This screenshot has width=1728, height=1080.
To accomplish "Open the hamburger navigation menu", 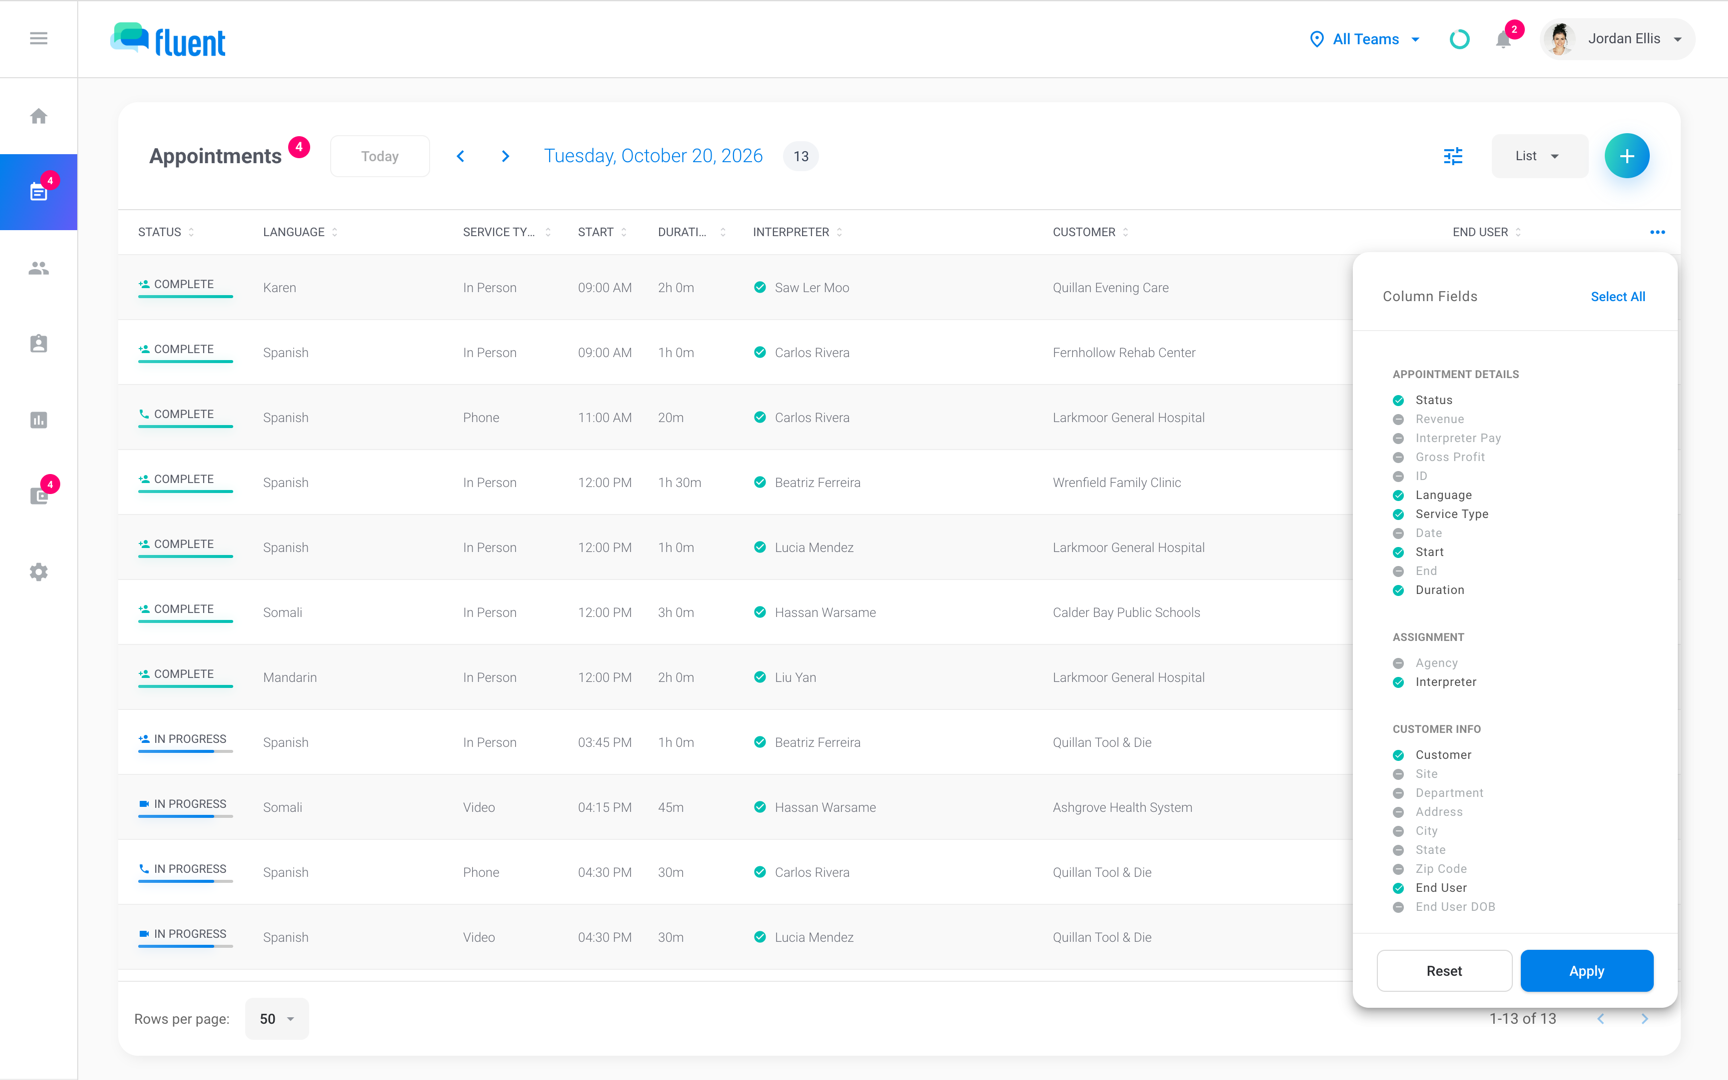I will tap(39, 38).
